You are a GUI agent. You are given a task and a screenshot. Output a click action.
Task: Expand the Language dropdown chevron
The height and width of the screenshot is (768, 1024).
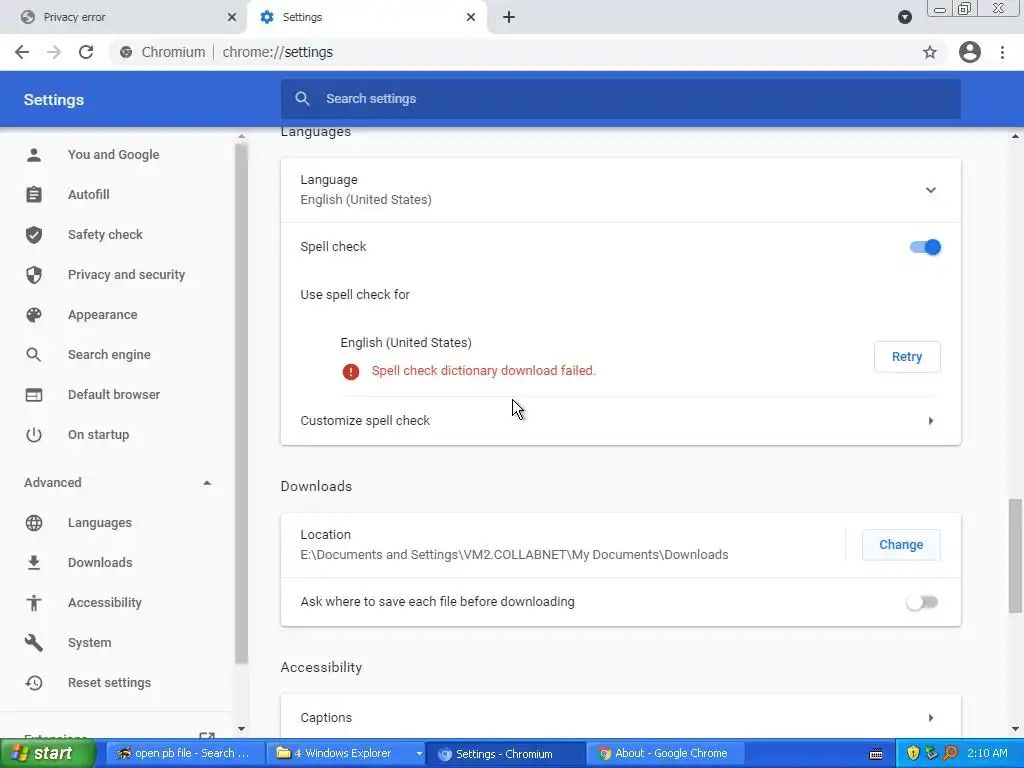coord(931,190)
